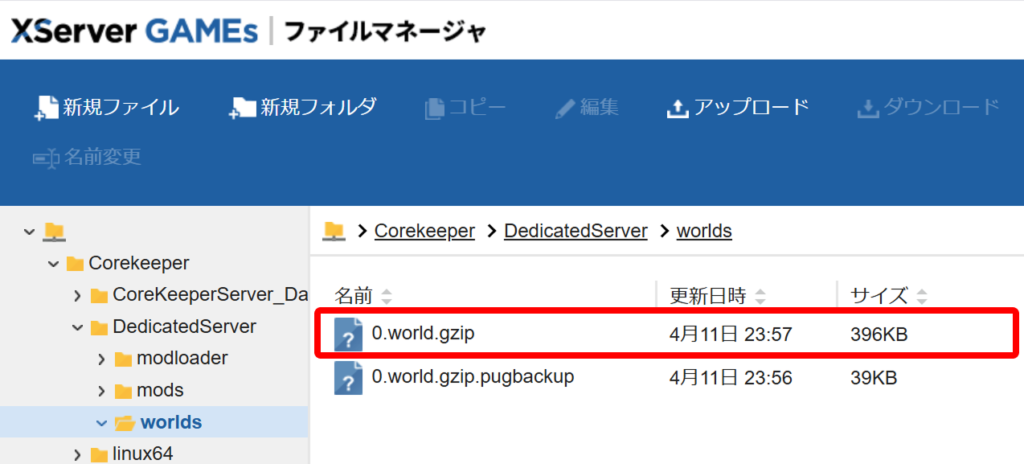
Task: Expand the modloader folder chevron
Action: (x=101, y=358)
